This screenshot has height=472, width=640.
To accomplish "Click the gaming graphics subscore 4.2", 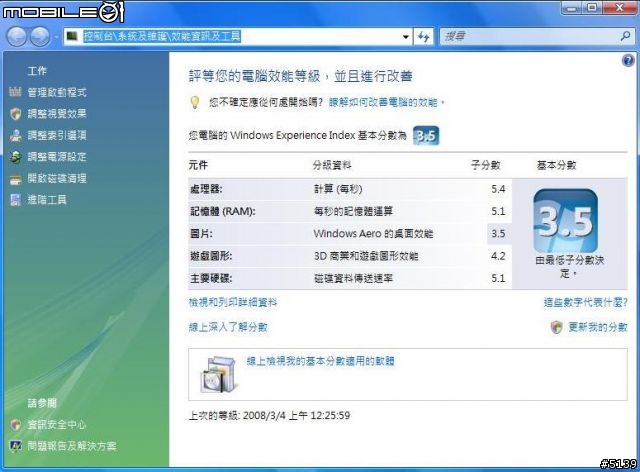I will click(498, 256).
